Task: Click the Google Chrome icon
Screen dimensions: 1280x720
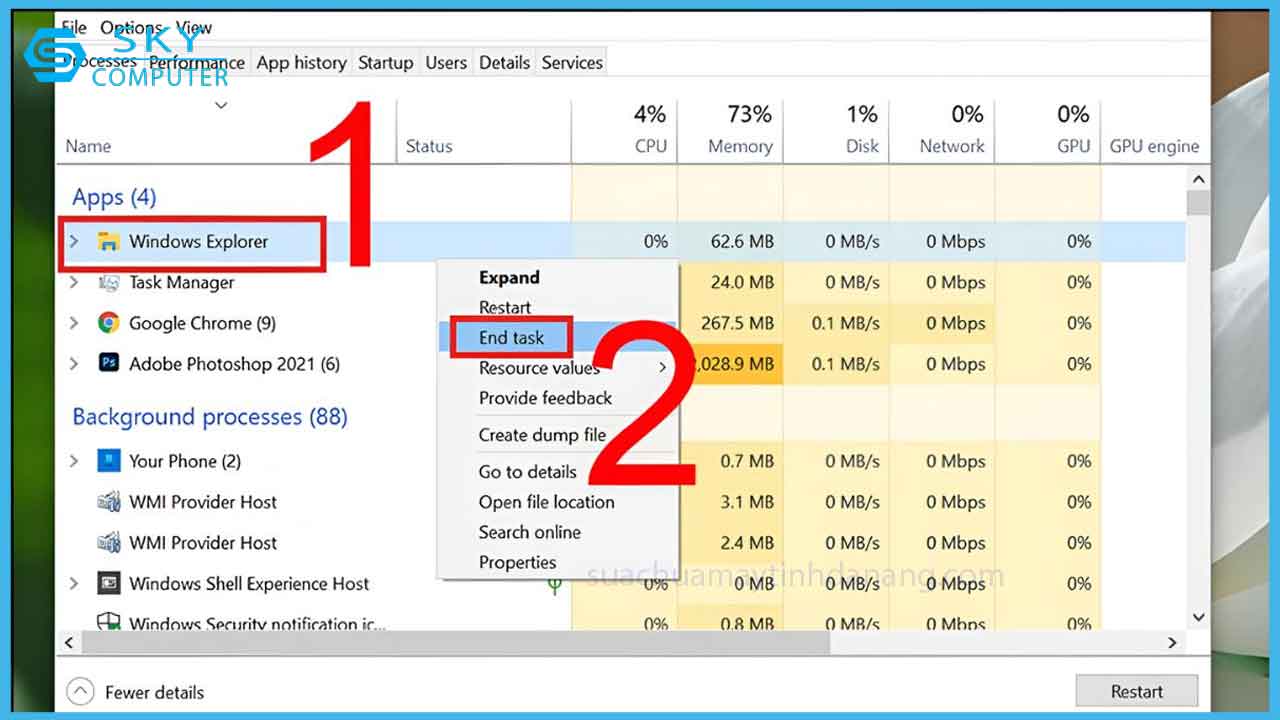Action: [108, 323]
